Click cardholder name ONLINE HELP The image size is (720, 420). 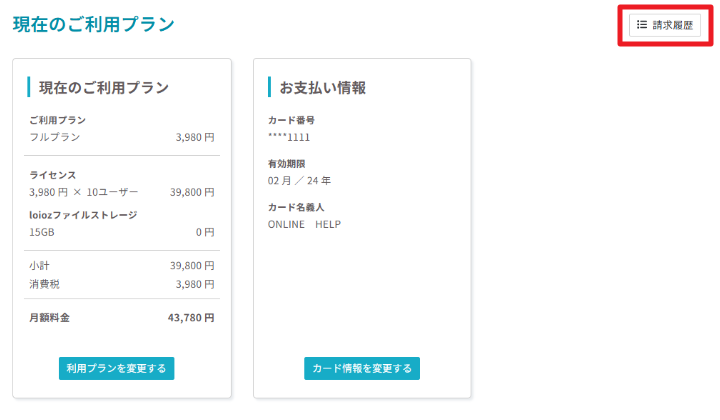304,224
